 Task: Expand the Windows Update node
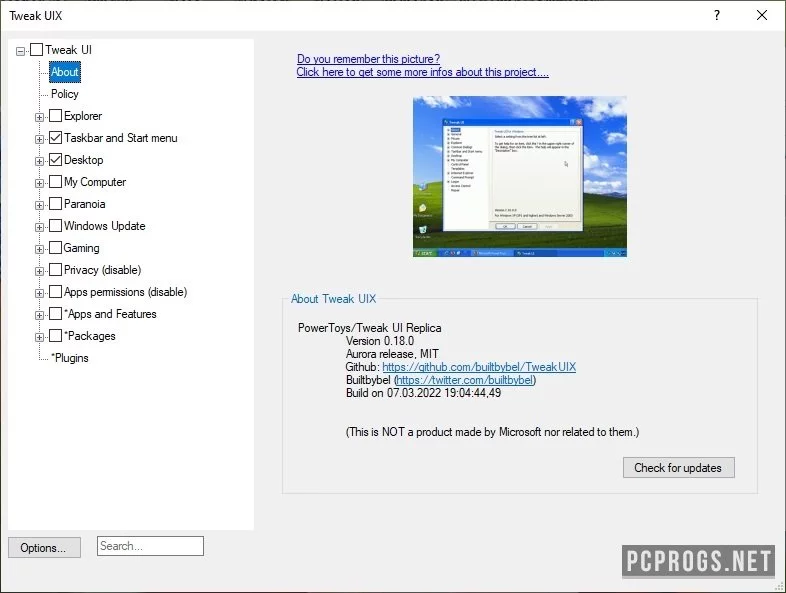coord(39,228)
